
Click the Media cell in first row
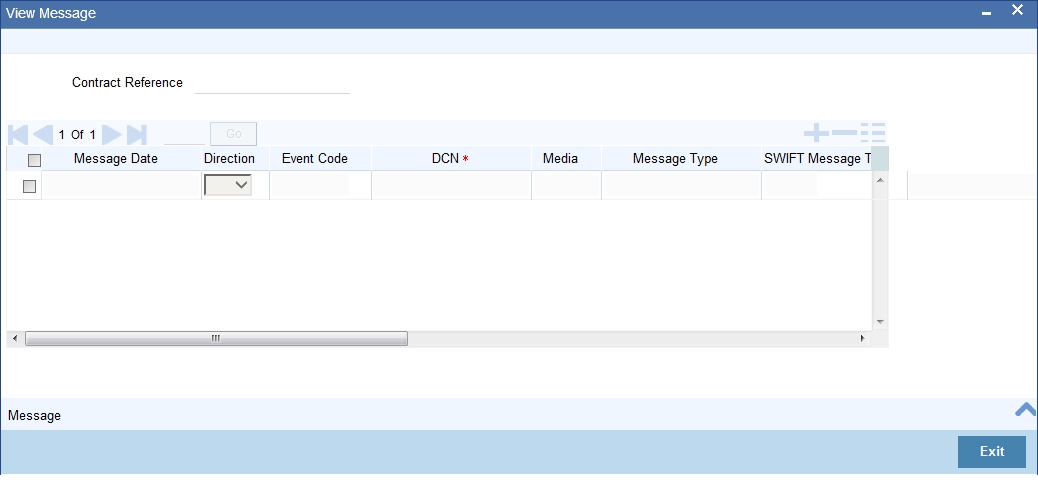click(x=567, y=185)
